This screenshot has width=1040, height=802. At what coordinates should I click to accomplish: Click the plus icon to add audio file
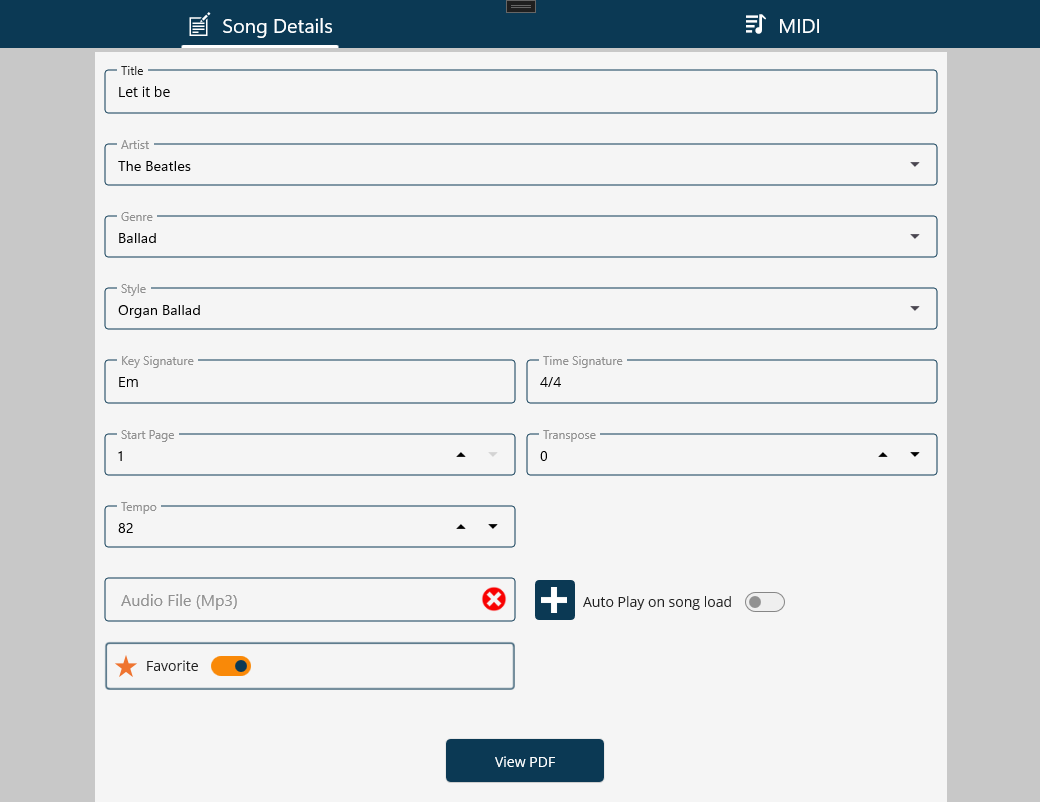coord(555,600)
